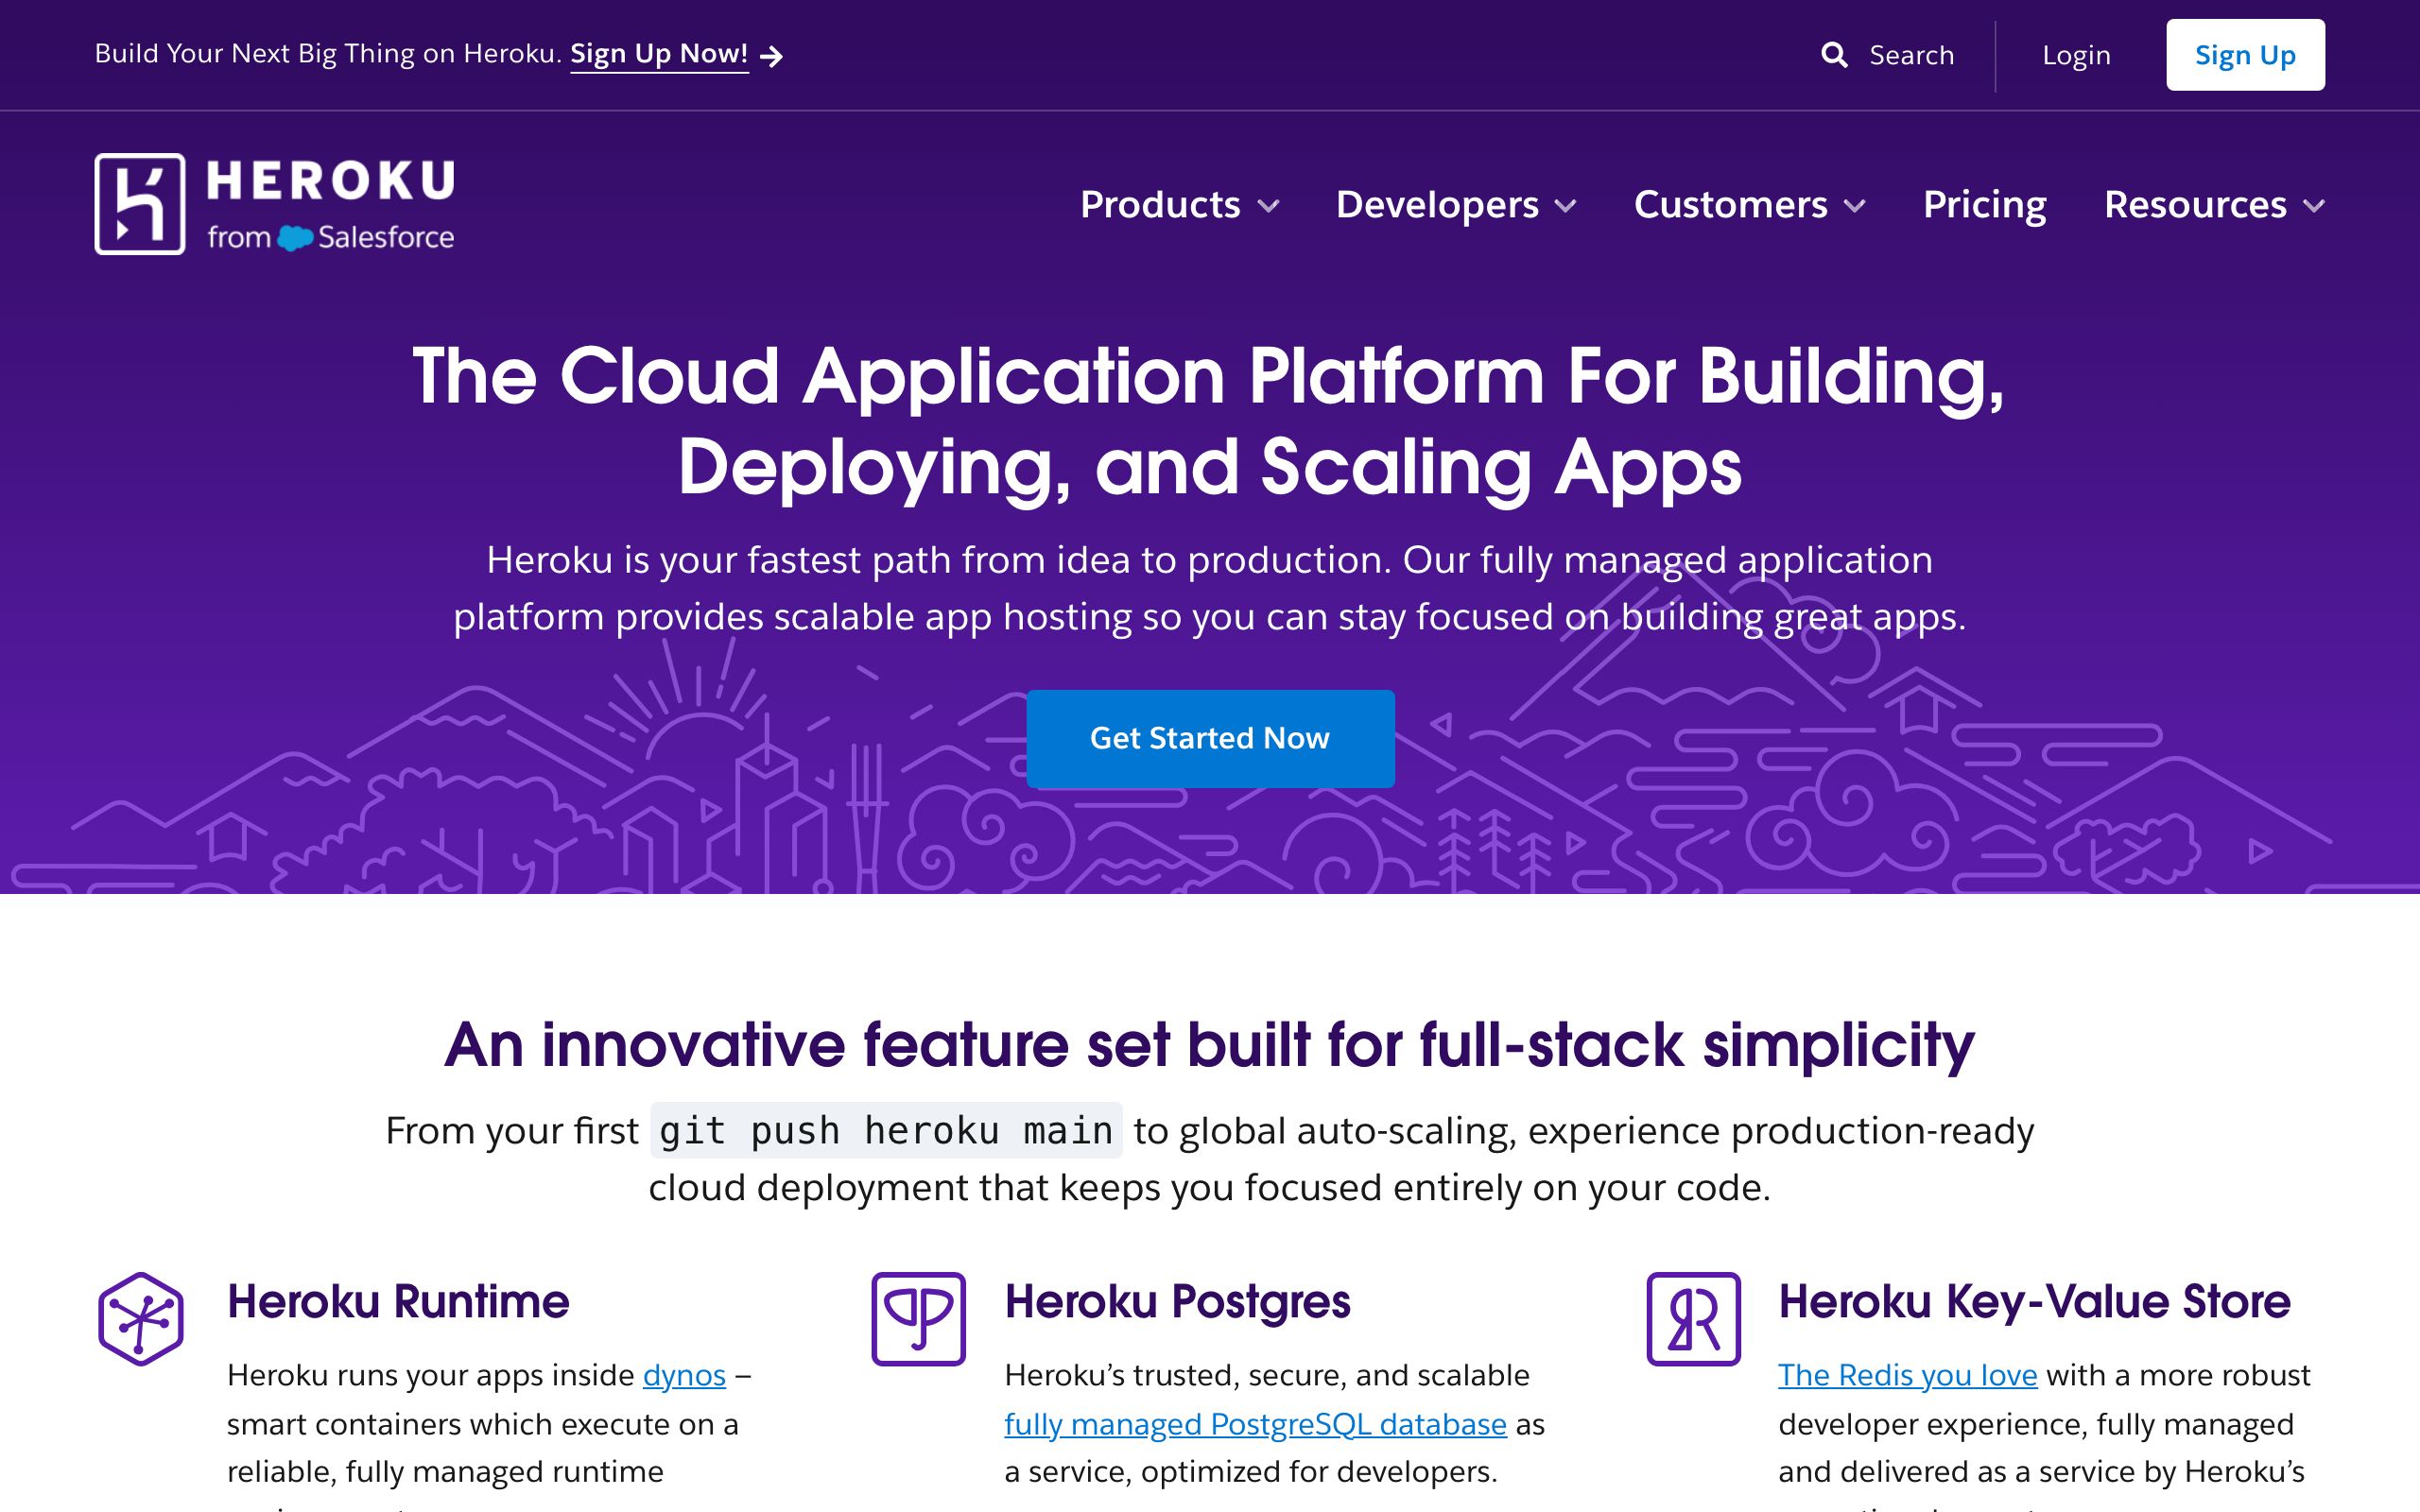
Task: Click the Salesforce cloud logo
Action: [294, 238]
